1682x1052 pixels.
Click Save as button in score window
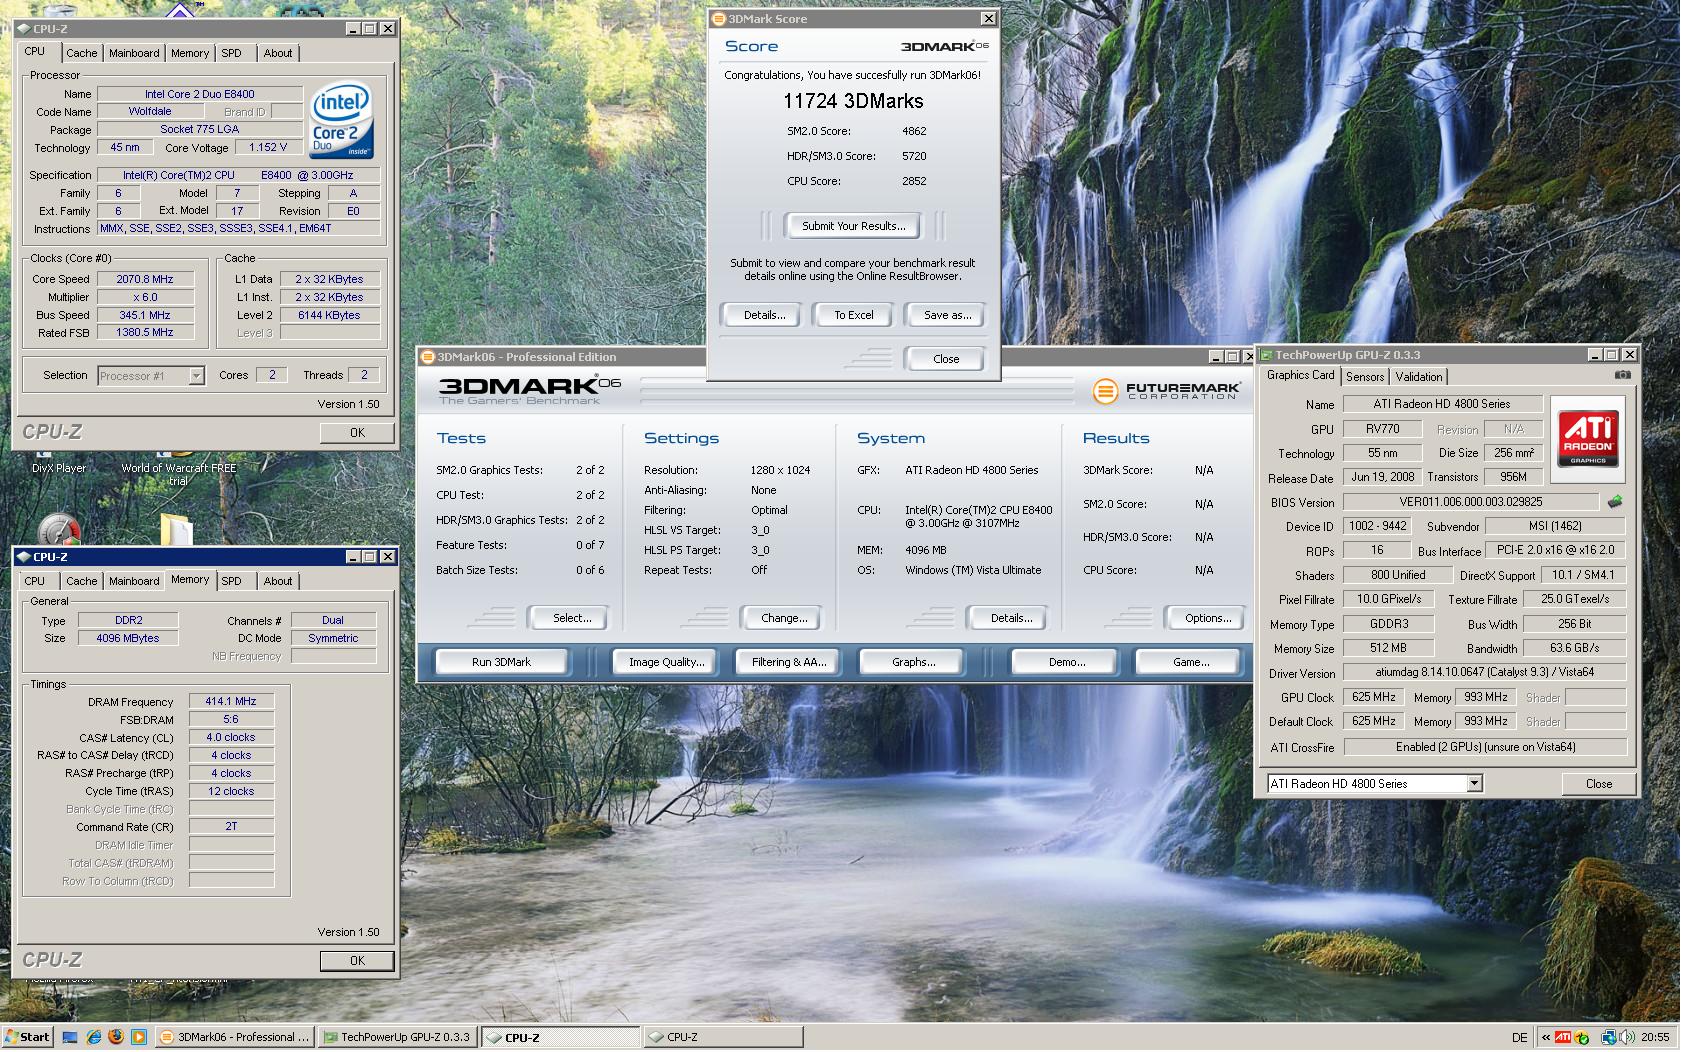[946, 315]
